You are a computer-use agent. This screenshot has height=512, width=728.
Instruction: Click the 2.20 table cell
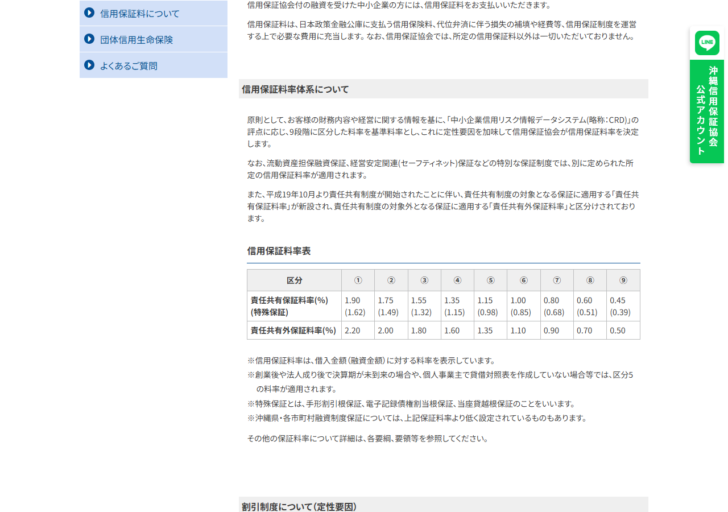click(358, 331)
